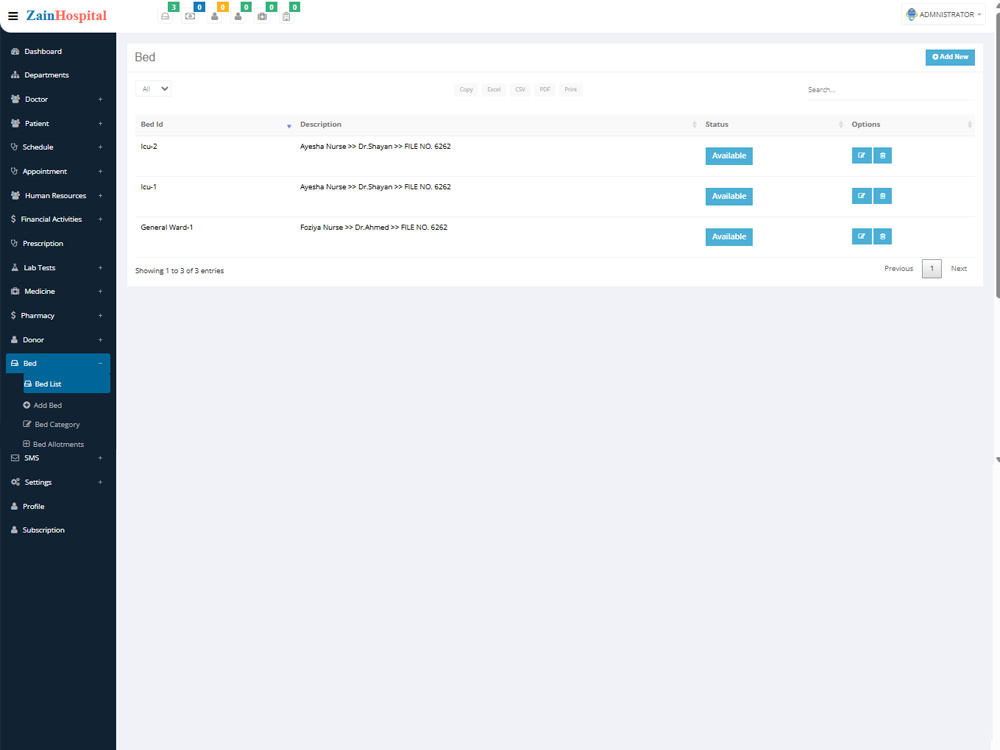Edit the Icu-2 bed entry
Screen dimensions: 1000x750
(x=862, y=156)
